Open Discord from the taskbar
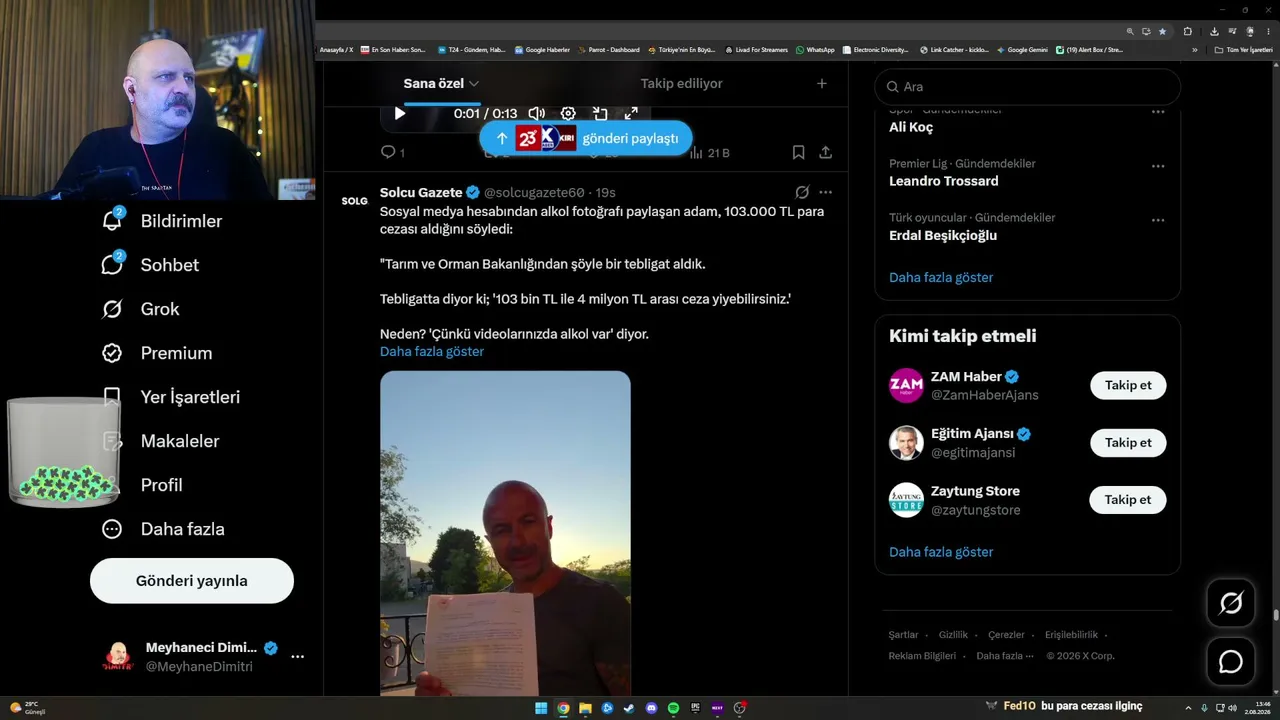1280x720 pixels. 651,708
